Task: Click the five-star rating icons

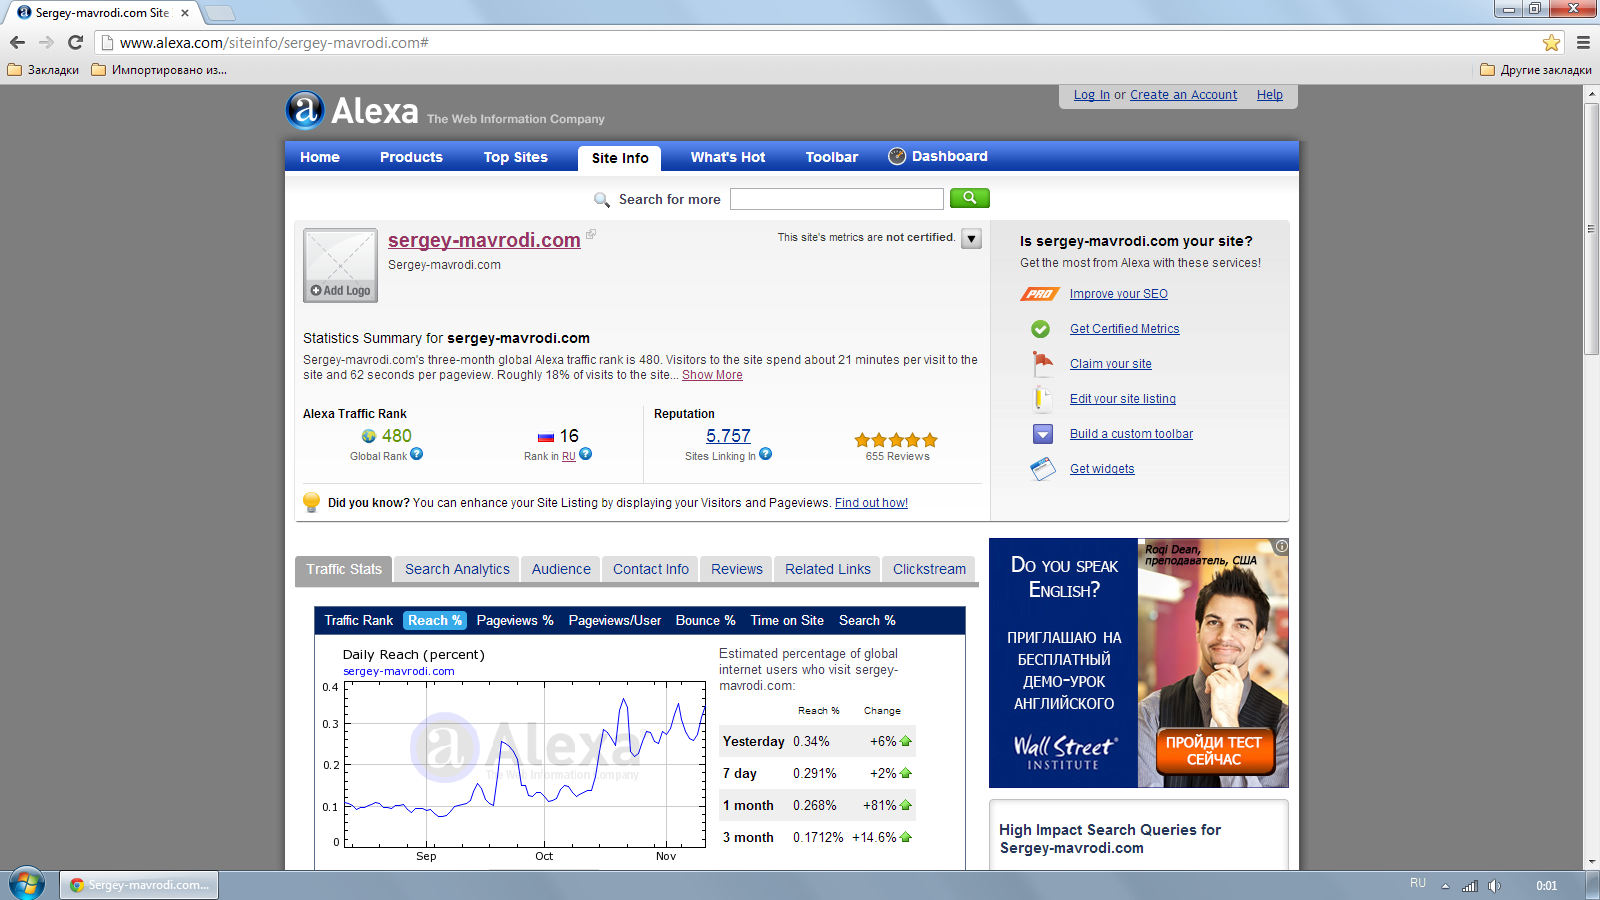Action: click(x=896, y=440)
